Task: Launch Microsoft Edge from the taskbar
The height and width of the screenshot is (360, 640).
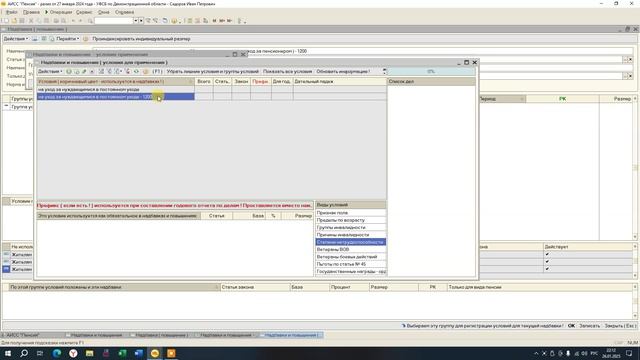Action: 57,353
